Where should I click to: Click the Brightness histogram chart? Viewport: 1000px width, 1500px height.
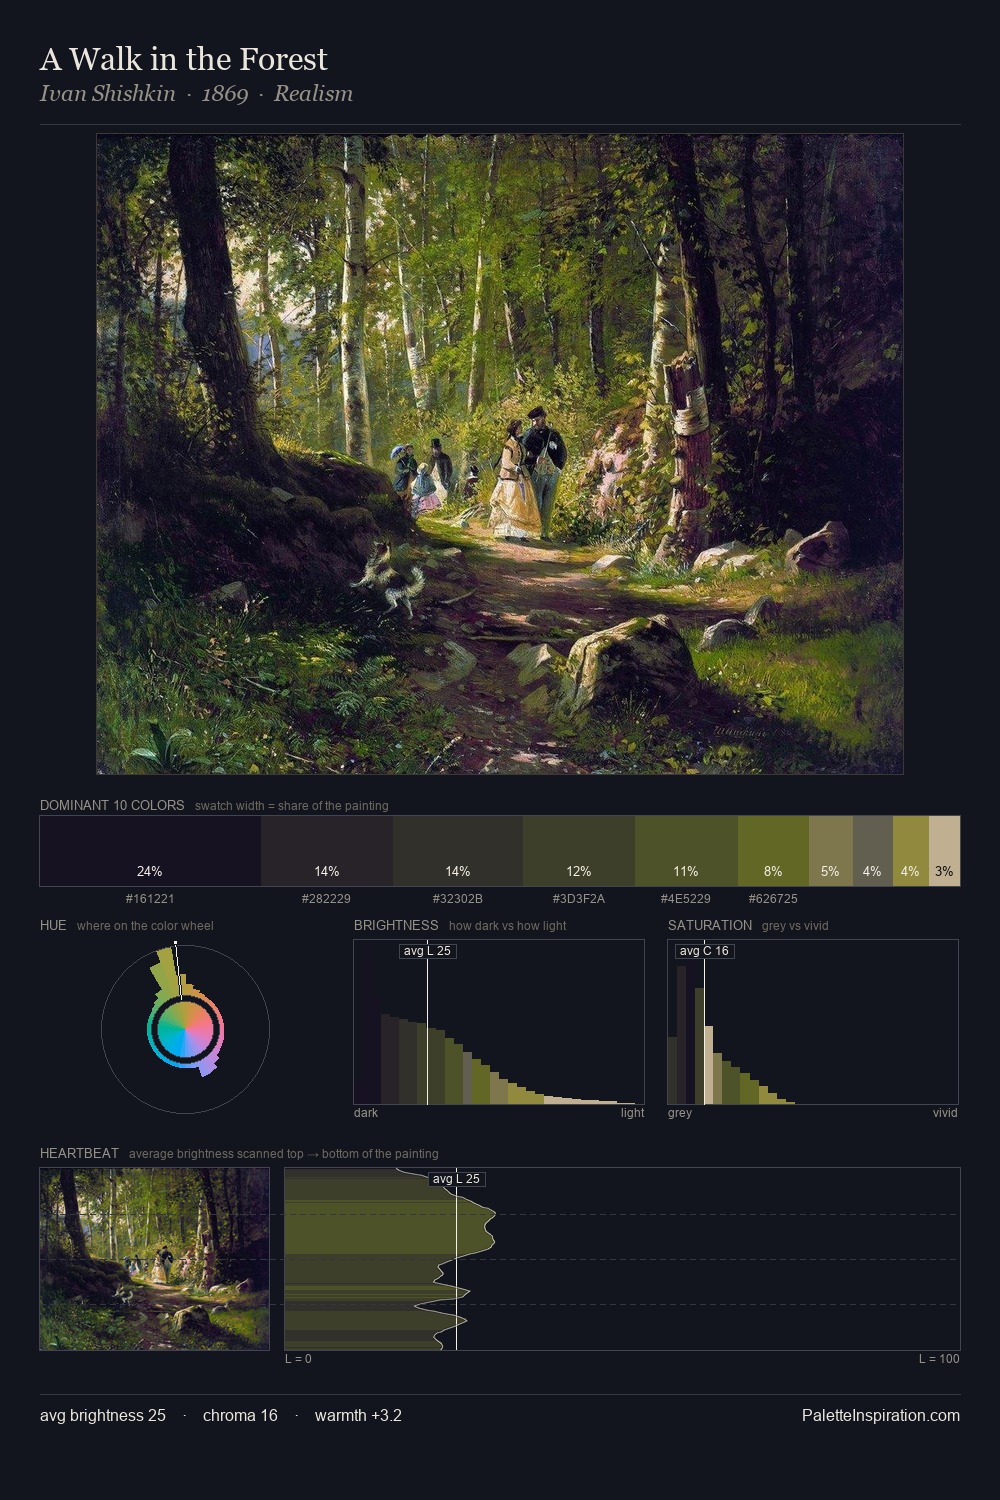pos(499,1022)
